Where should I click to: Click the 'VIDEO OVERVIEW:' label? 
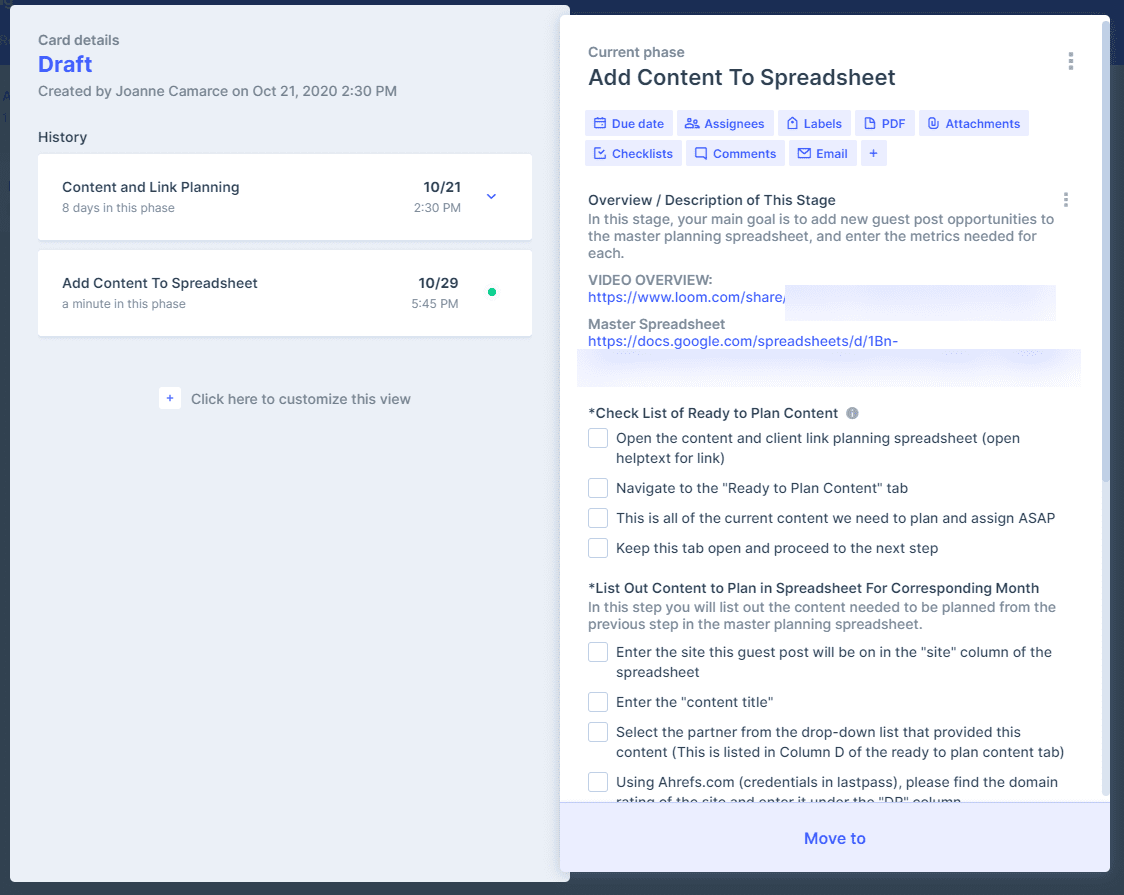(650, 280)
